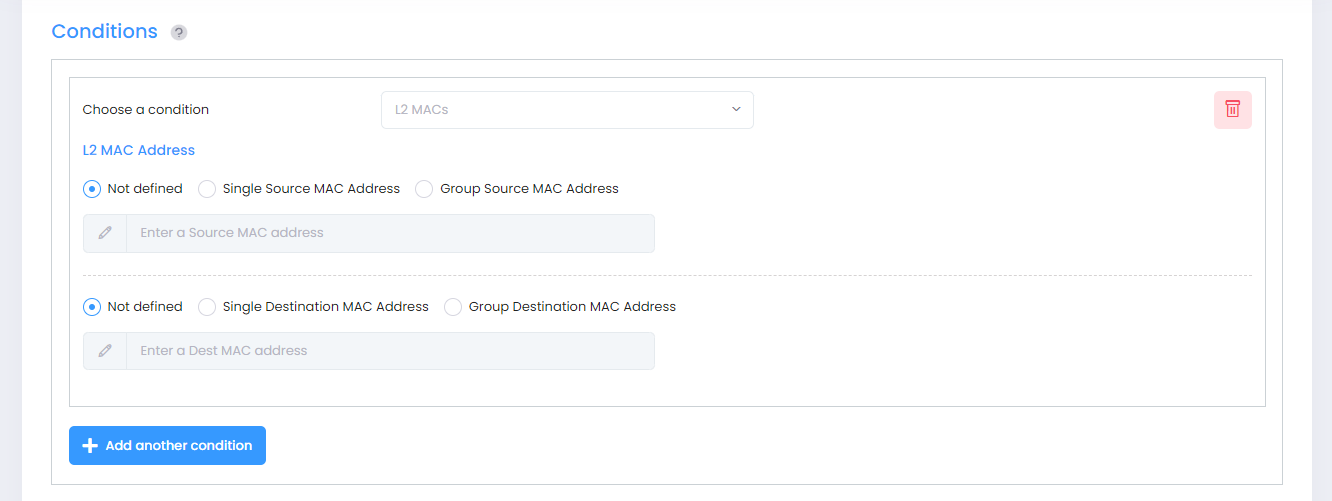Image resolution: width=1332 pixels, height=501 pixels.
Task: Select the source 'Not defined' radio button
Action: pyautogui.click(x=92, y=189)
